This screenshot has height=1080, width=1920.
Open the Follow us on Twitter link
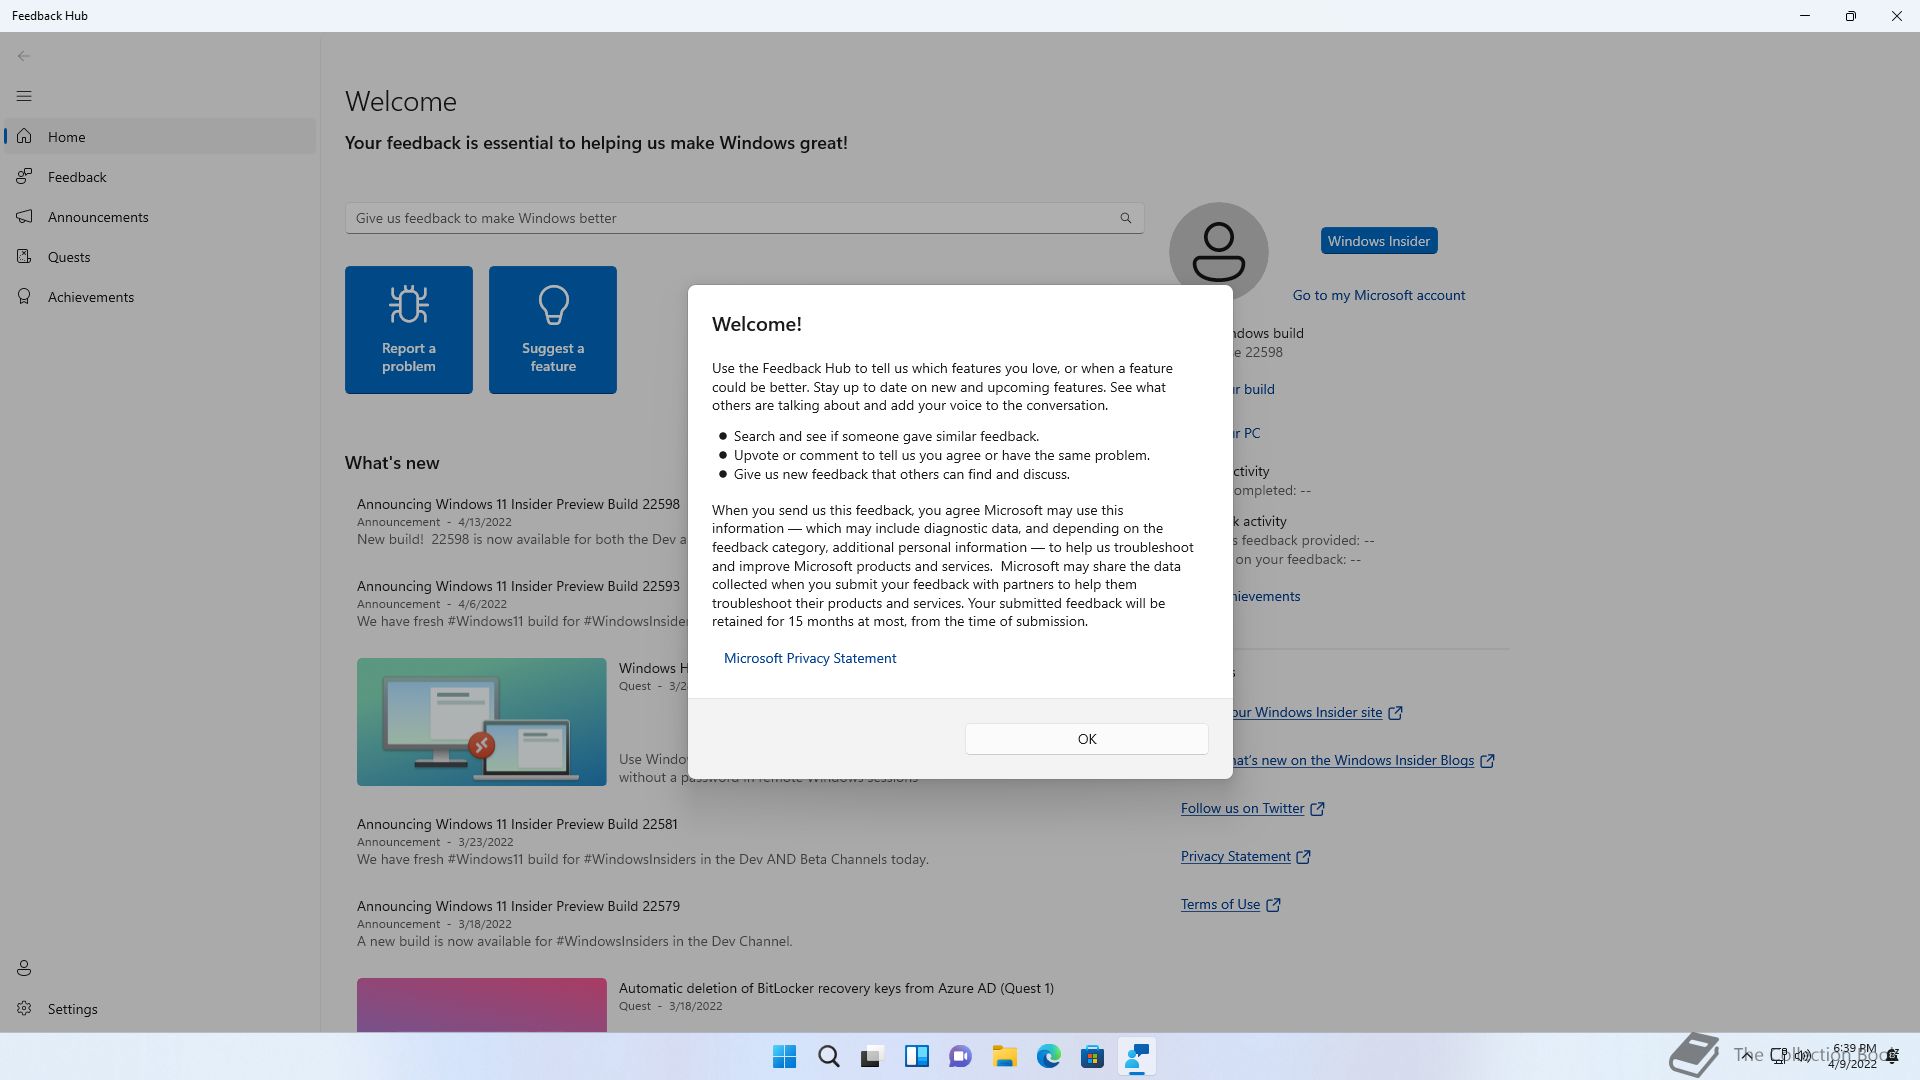pyautogui.click(x=1243, y=808)
